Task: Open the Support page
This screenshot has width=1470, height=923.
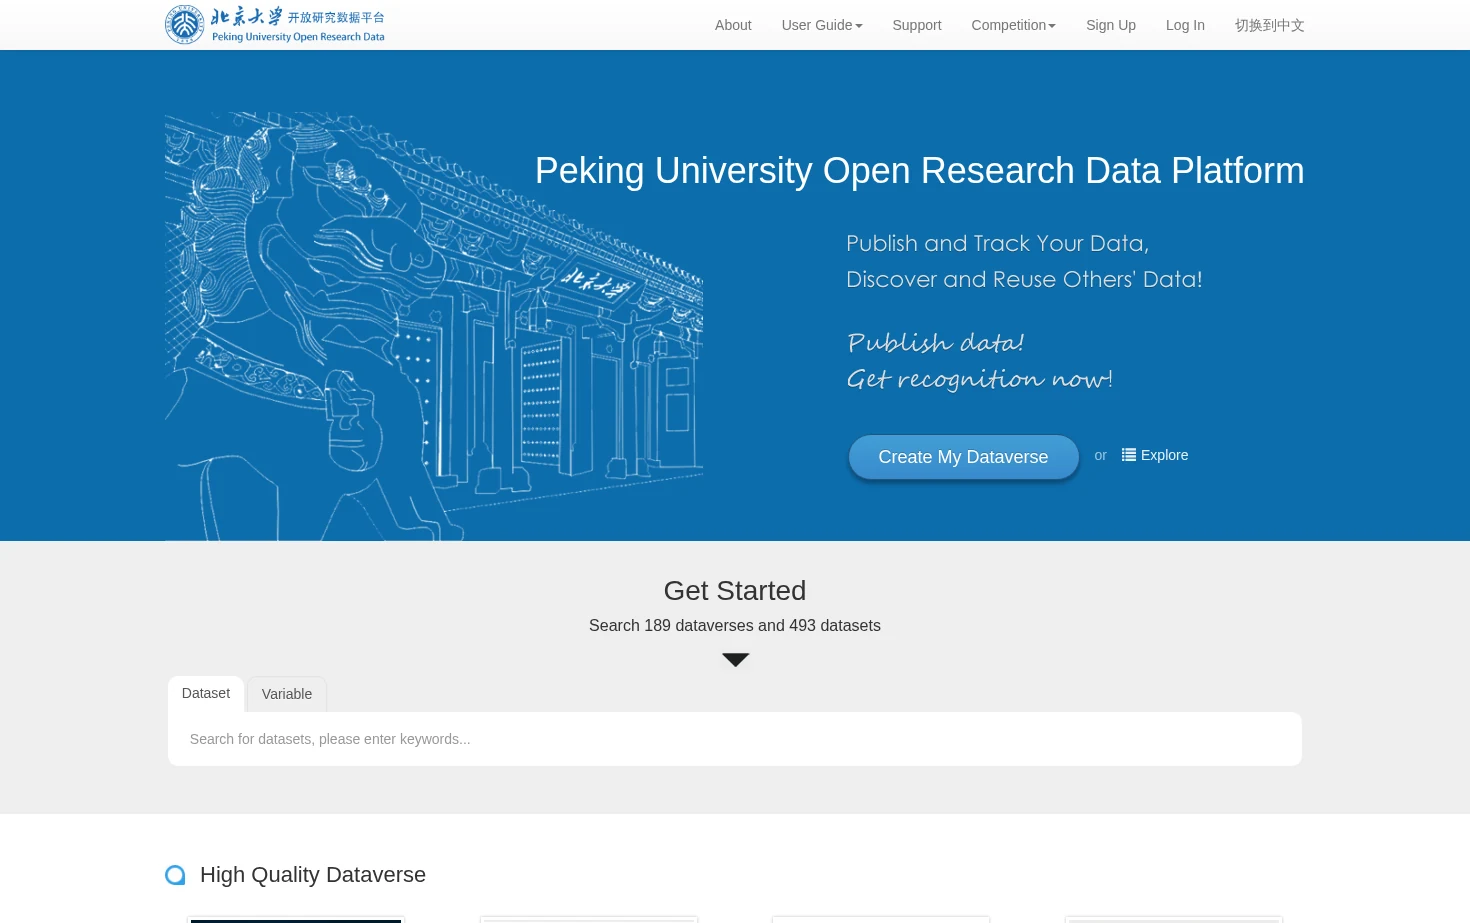Action: point(917,25)
